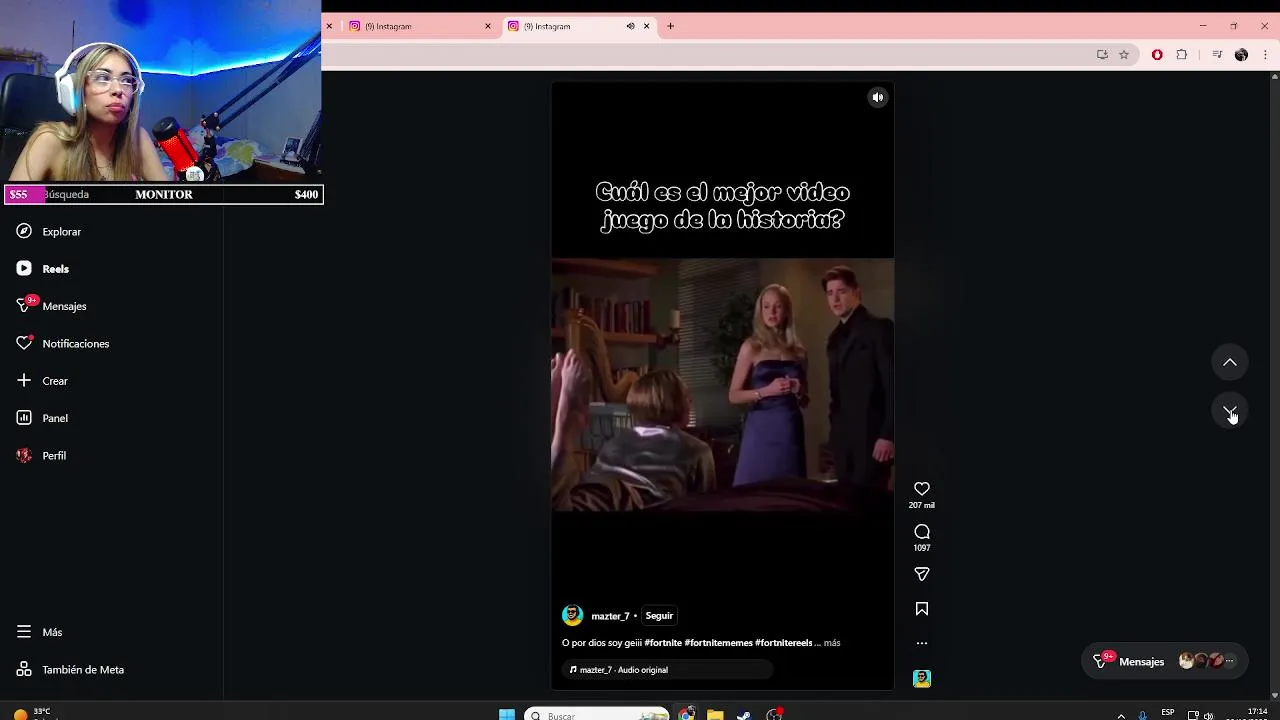Expand caption with más link
Image resolution: width=1280 pixels, height=720 pixels.
832,643
